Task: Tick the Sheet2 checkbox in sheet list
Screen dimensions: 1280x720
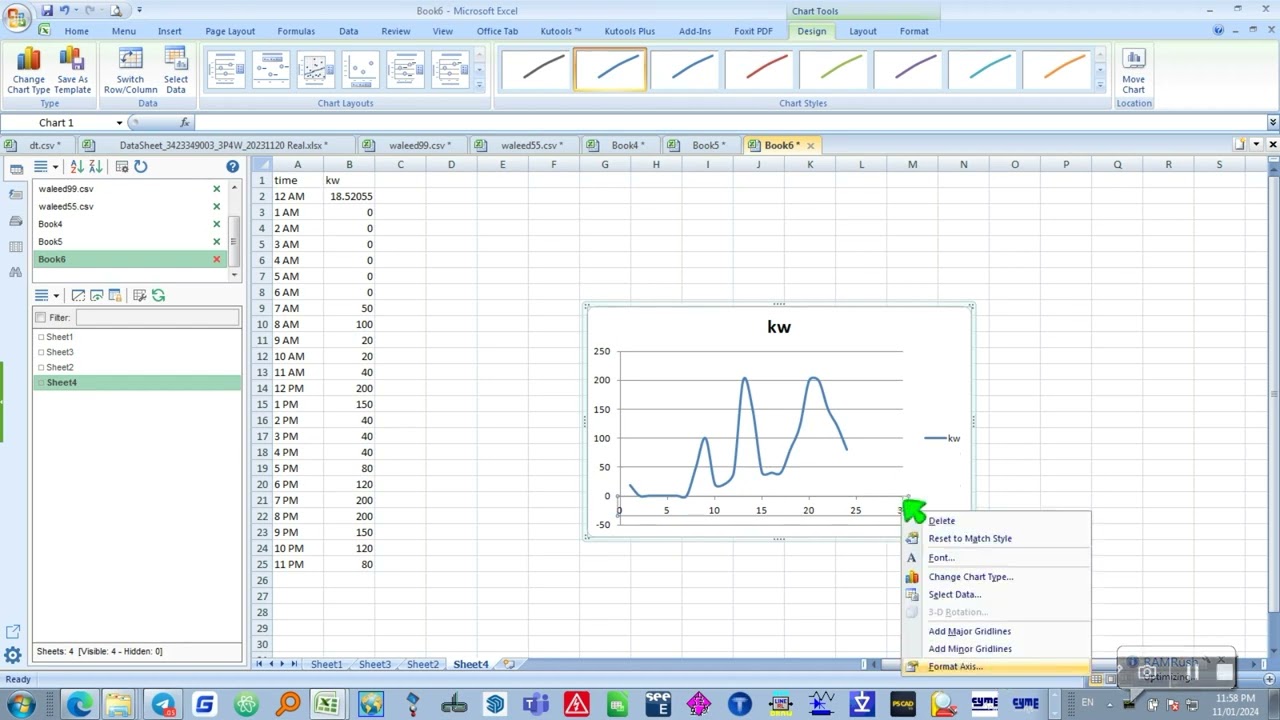Action: pos(41,367)
